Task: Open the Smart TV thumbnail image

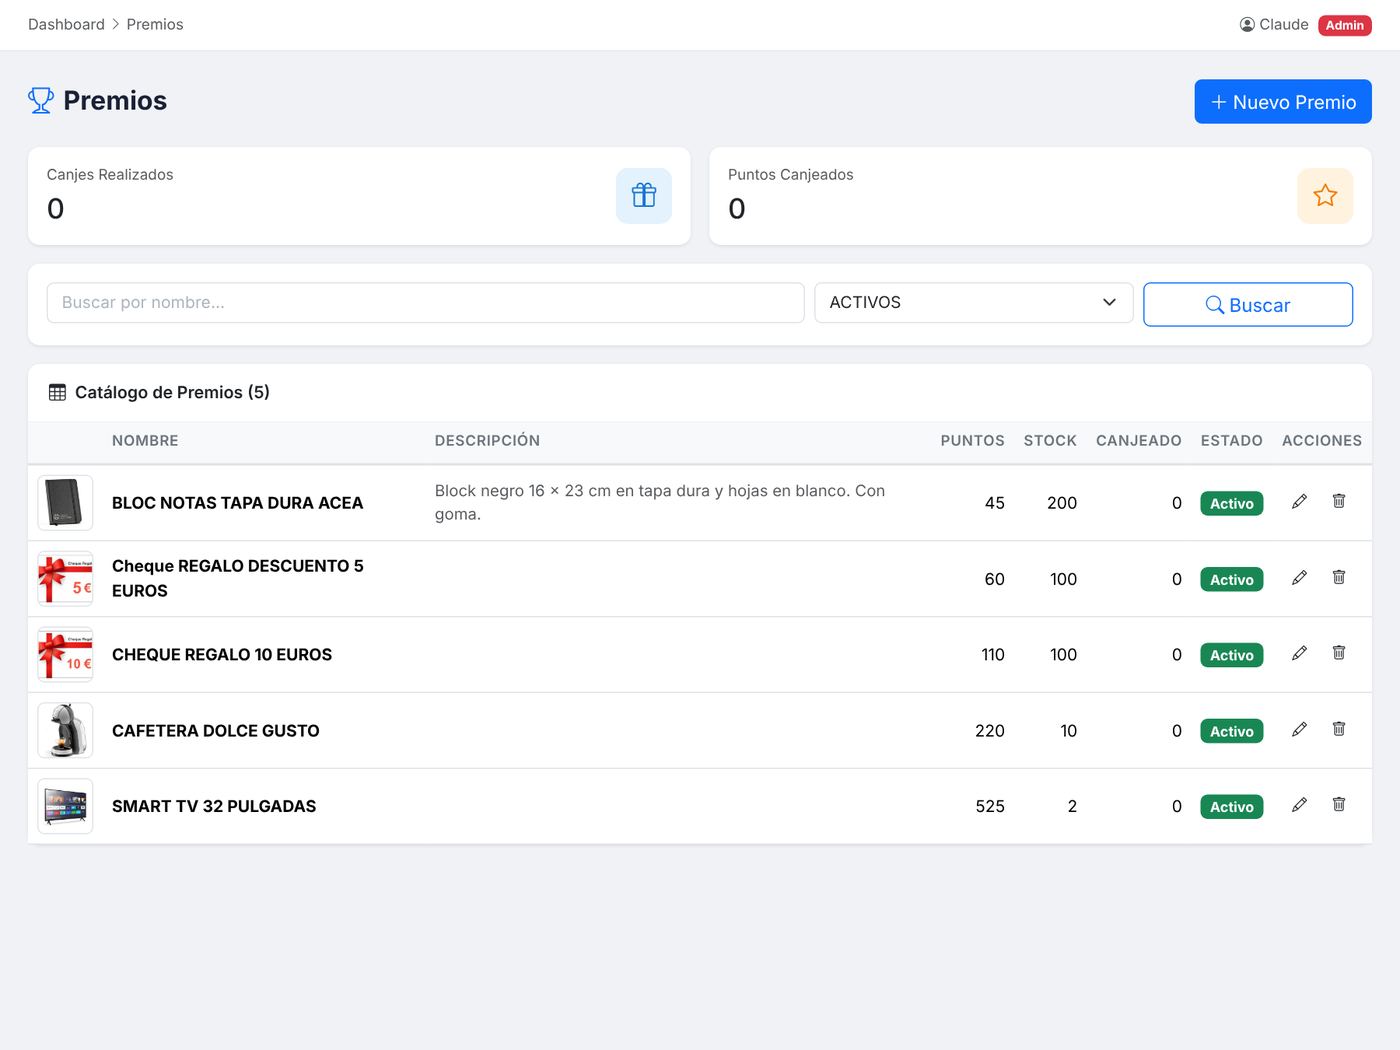Action: pos(65,806)
